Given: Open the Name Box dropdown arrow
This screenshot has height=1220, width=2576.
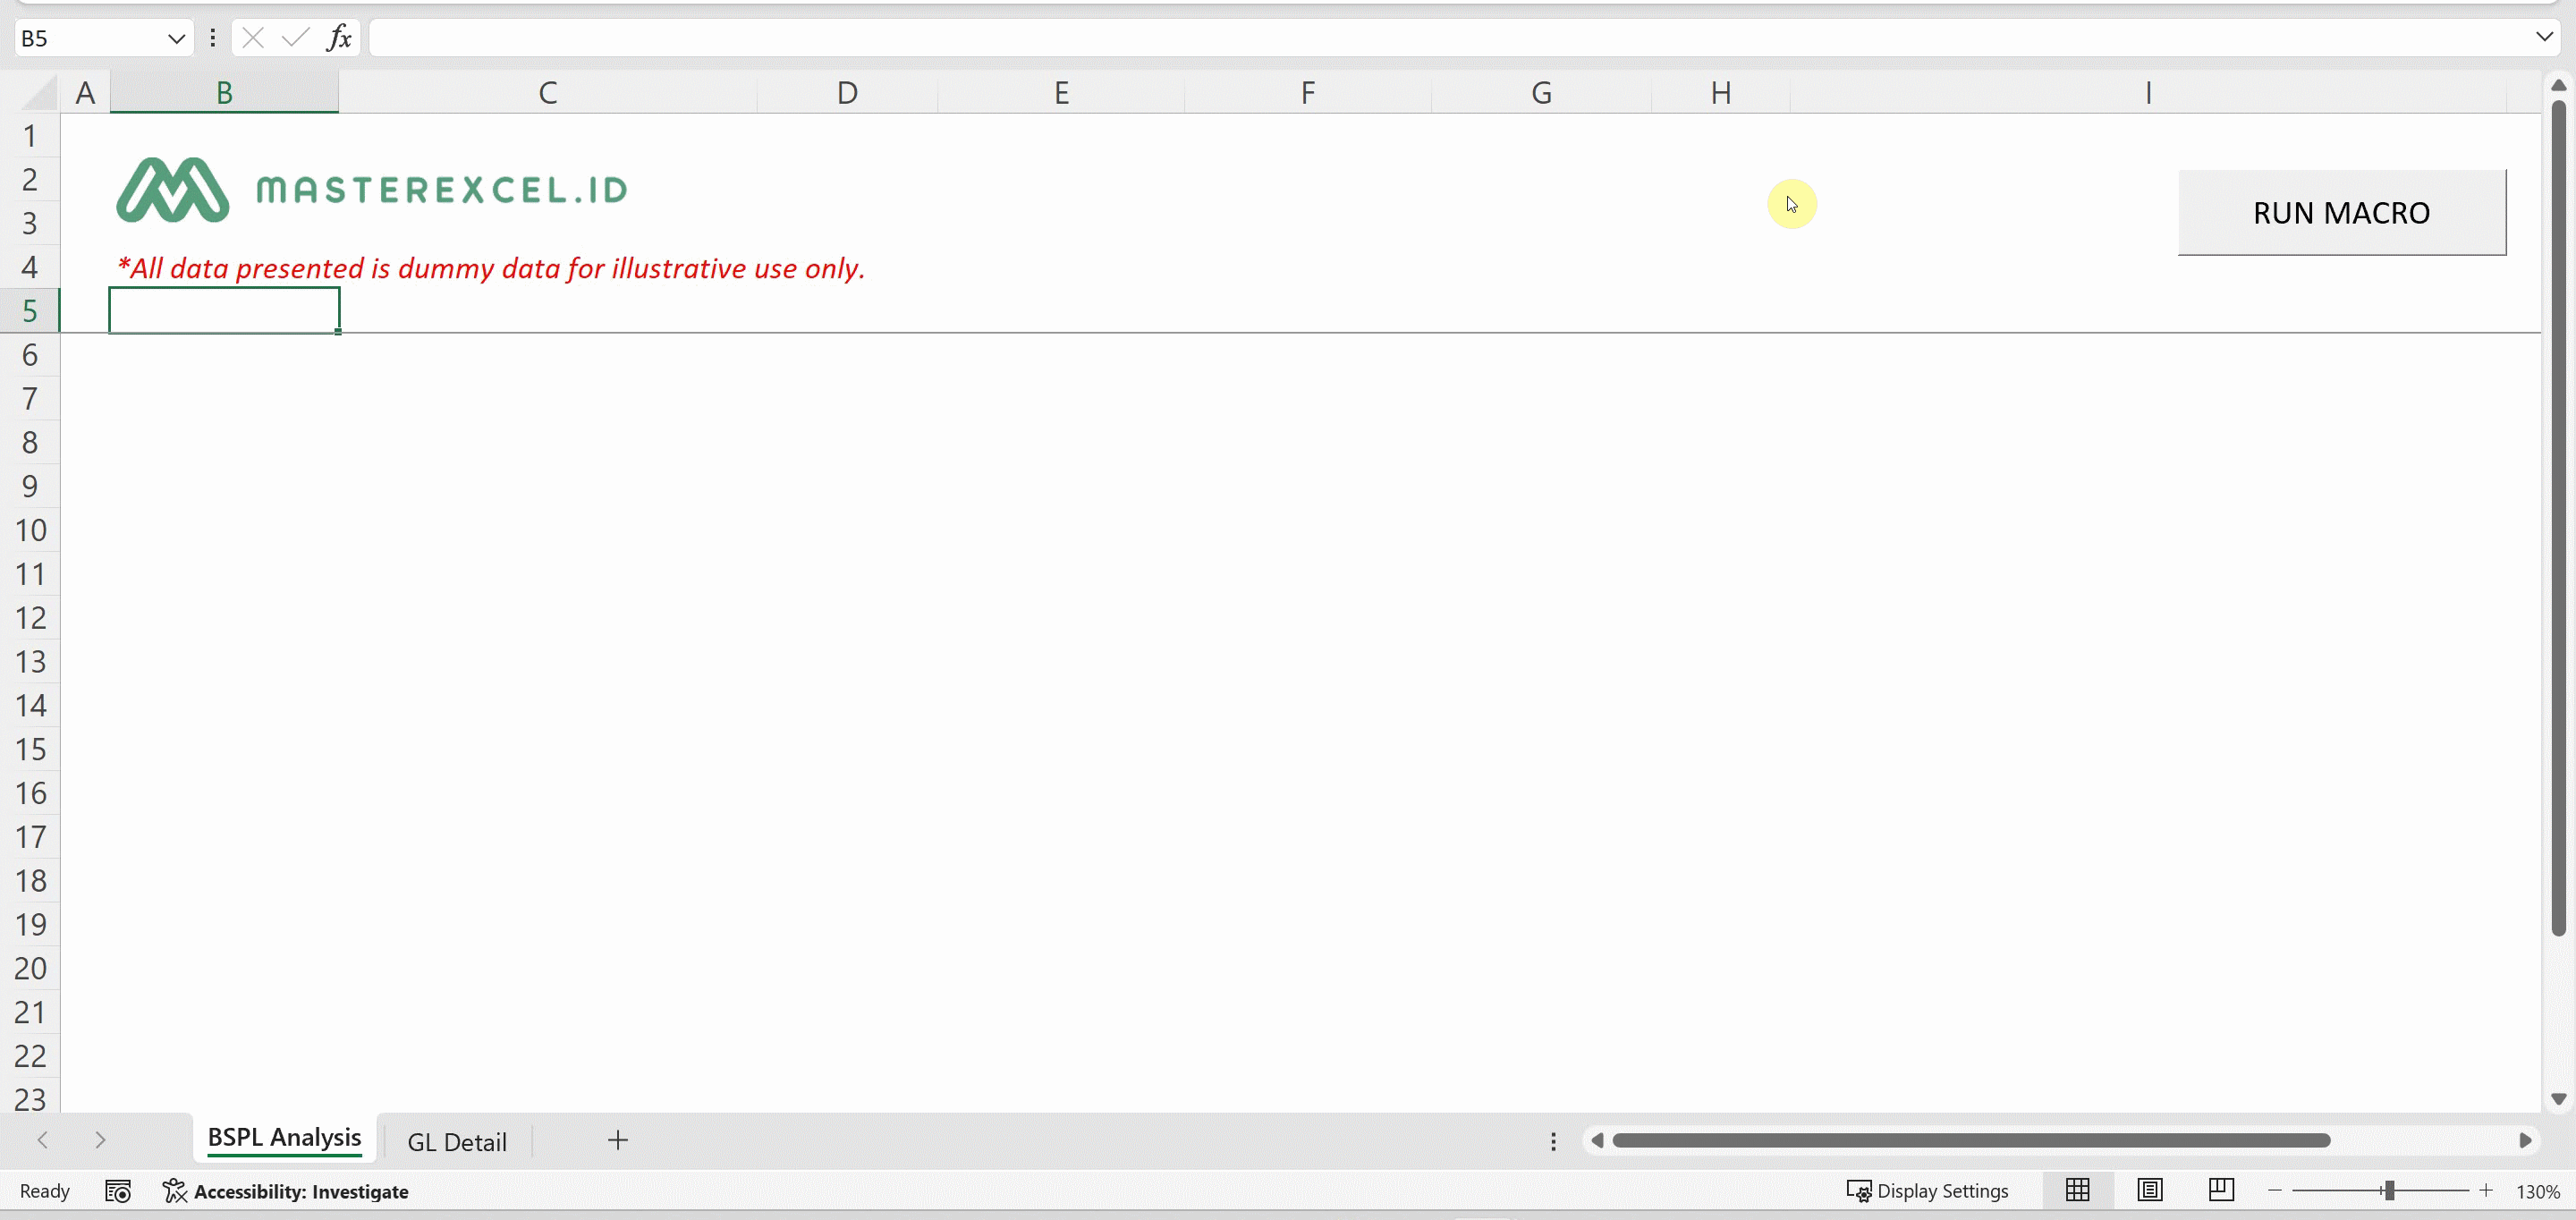Looking at the screenshot, I should point(176,38).
